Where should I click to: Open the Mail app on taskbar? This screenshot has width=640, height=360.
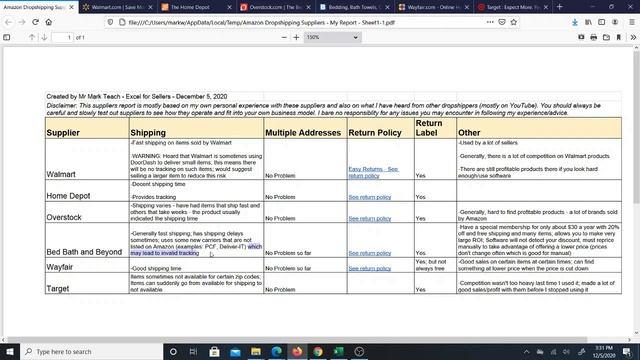(x=235, y=351)
